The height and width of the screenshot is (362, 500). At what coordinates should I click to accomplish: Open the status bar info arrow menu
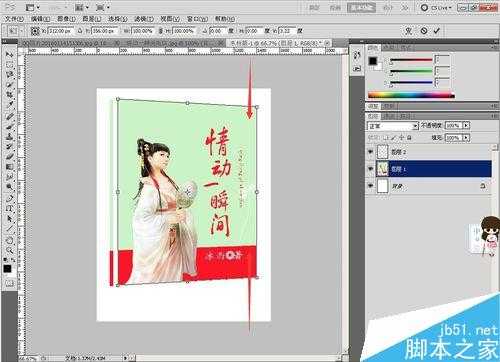126,358
